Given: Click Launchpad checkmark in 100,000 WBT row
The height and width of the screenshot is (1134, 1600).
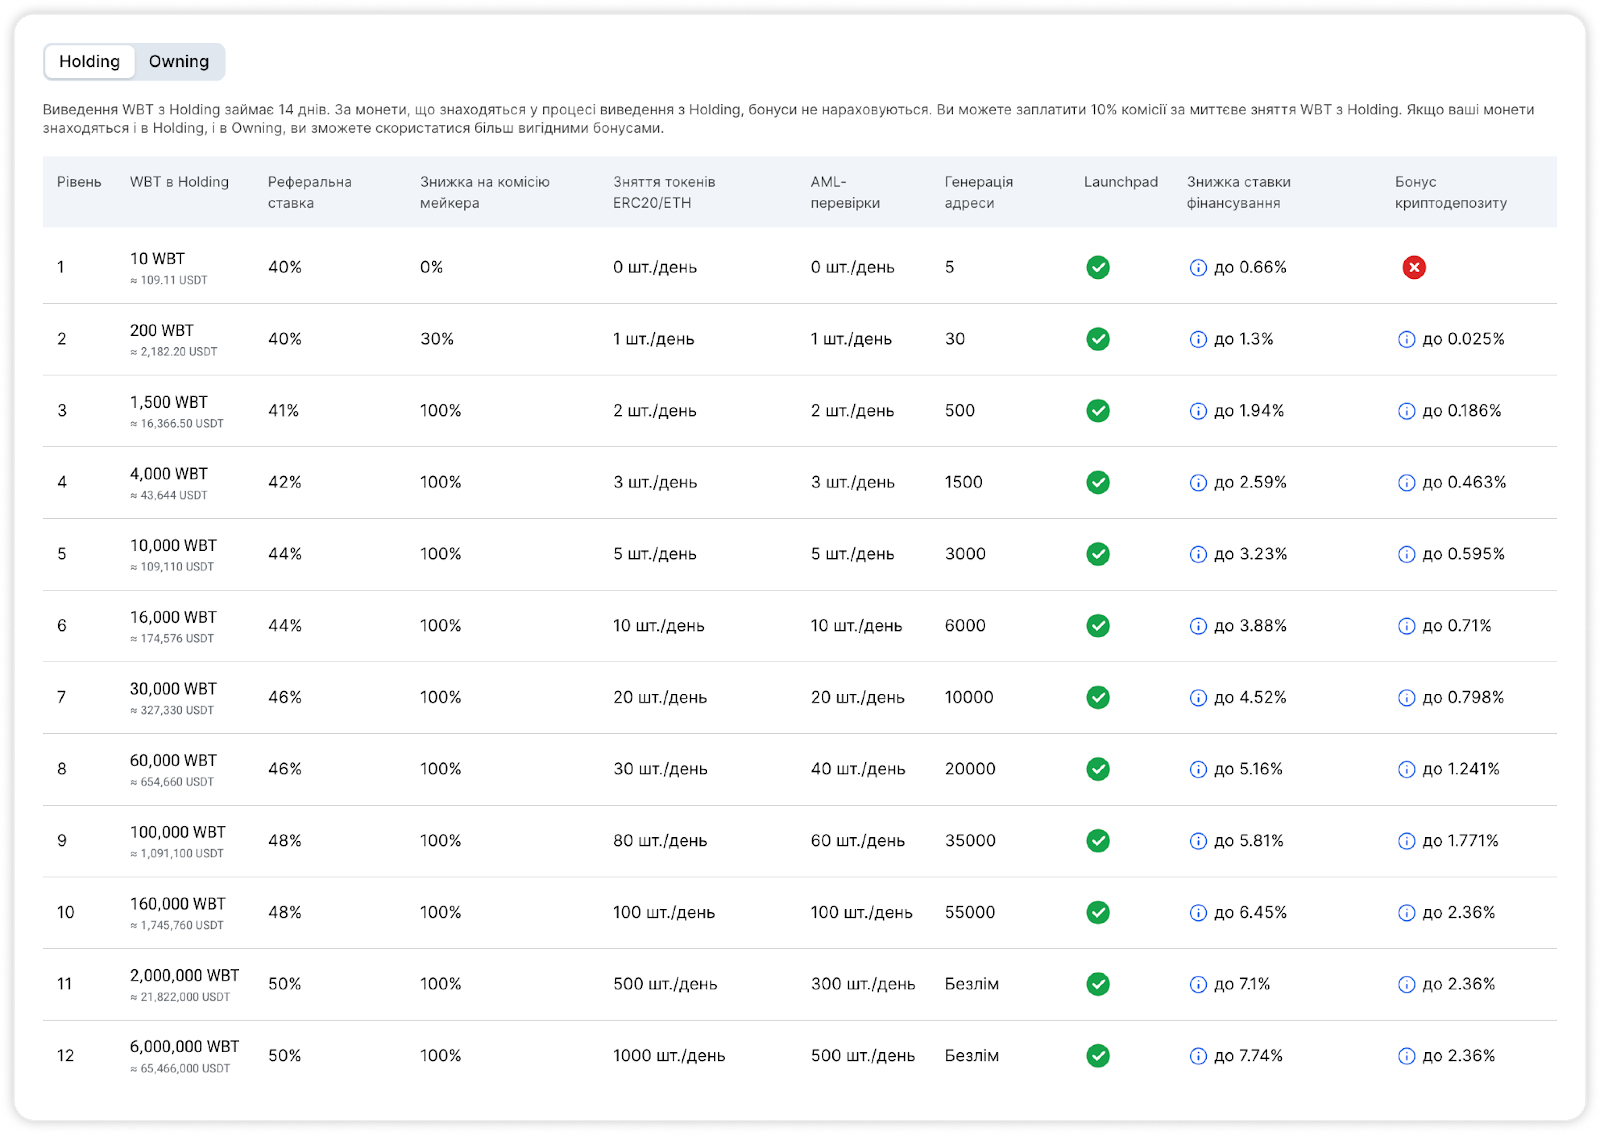Looking at the screenshot, I should click(x=1098, y=841).
